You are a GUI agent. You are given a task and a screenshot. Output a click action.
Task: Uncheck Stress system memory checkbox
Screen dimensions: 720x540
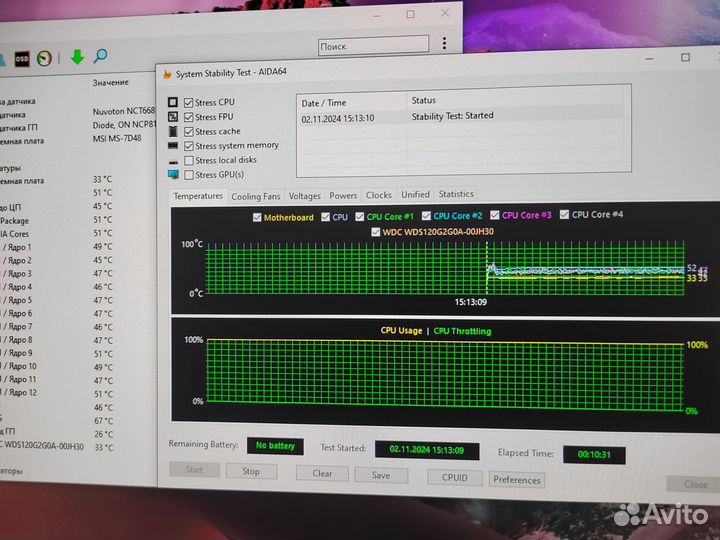188,146
